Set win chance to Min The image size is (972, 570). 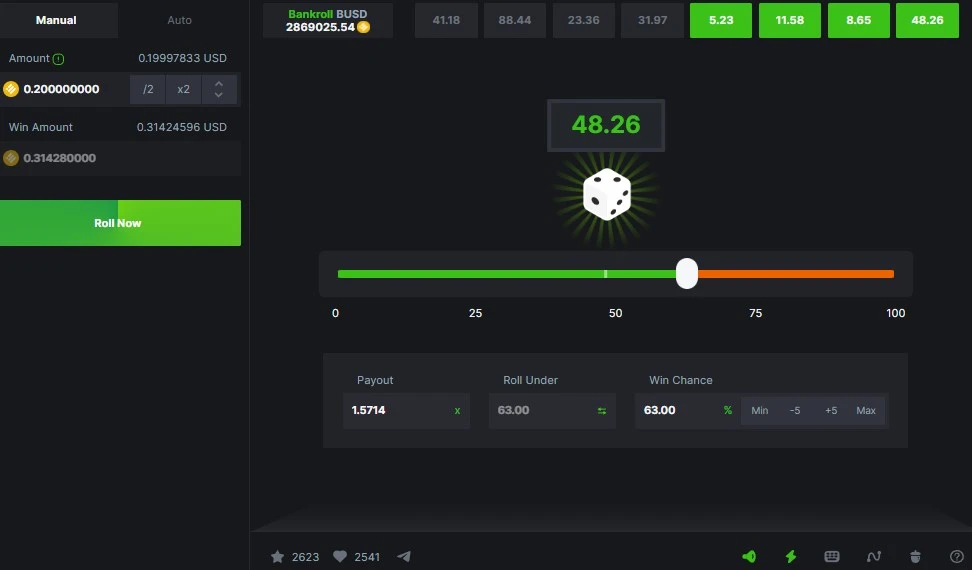tap(759, 411)
